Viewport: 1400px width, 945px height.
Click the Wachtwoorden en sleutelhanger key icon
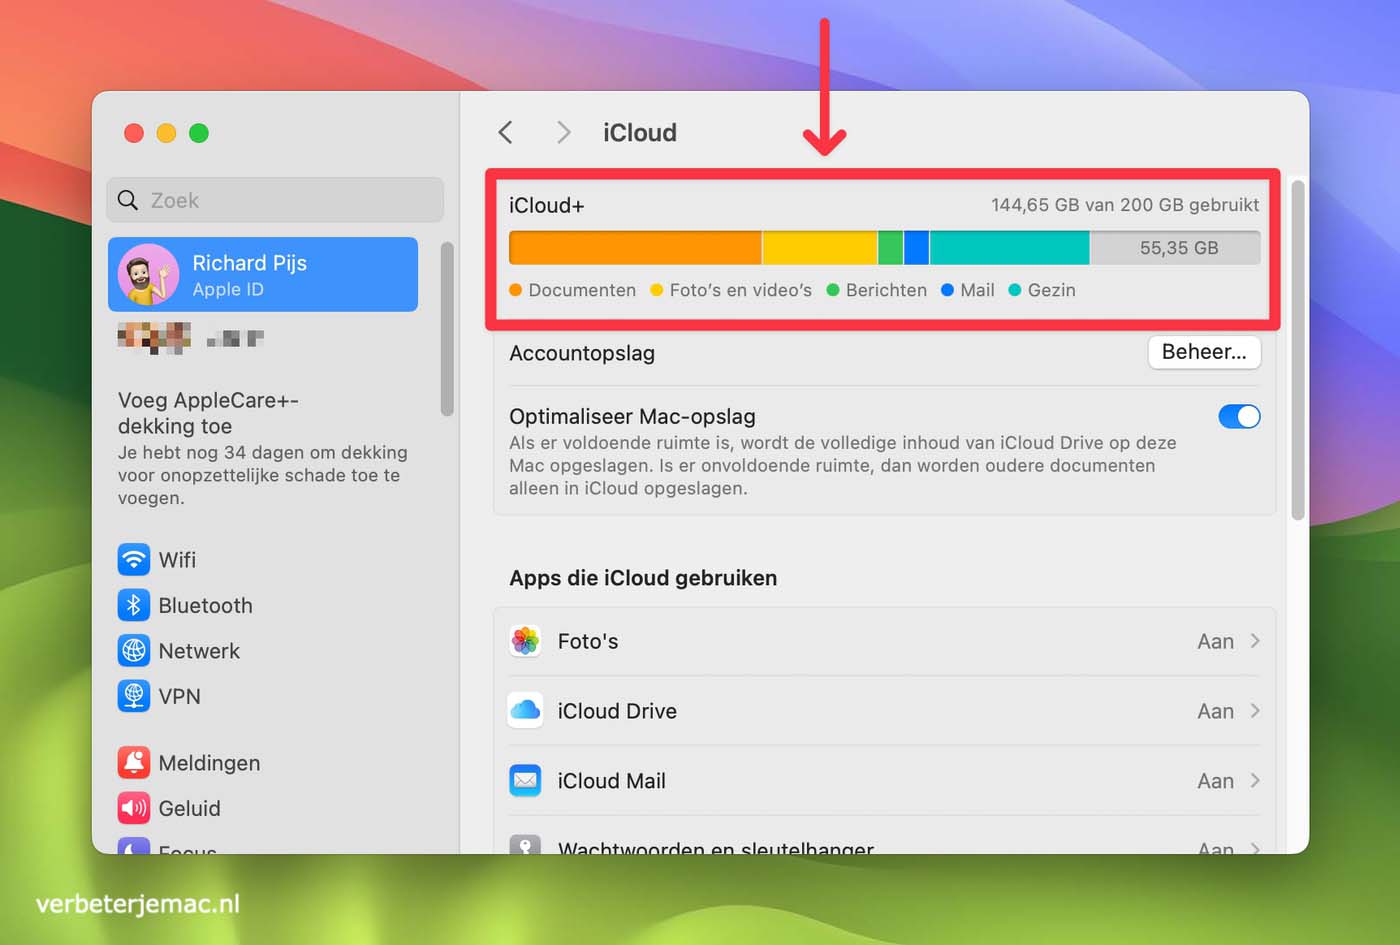click(525, 845)
